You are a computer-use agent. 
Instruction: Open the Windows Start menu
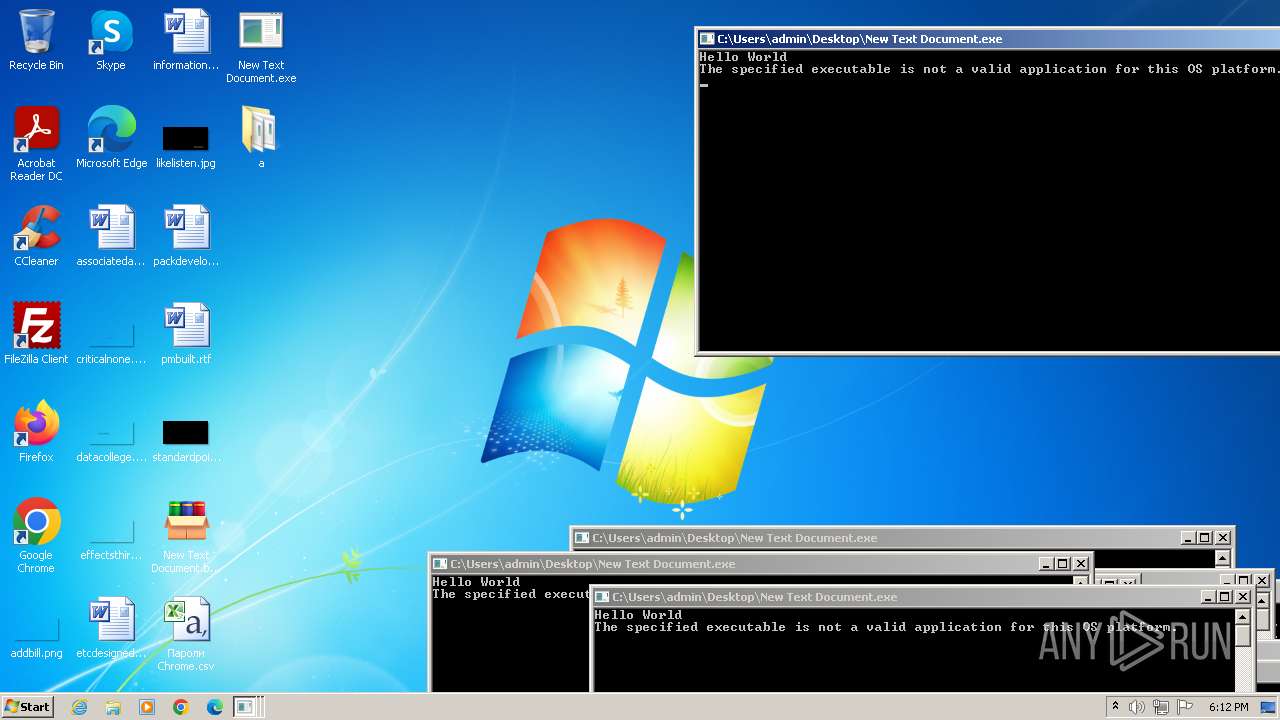[28, 707]
